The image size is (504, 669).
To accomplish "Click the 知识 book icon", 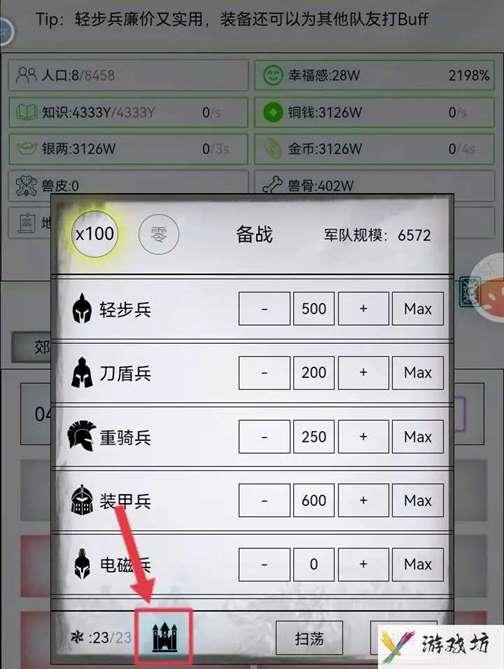I will point(27,113).
